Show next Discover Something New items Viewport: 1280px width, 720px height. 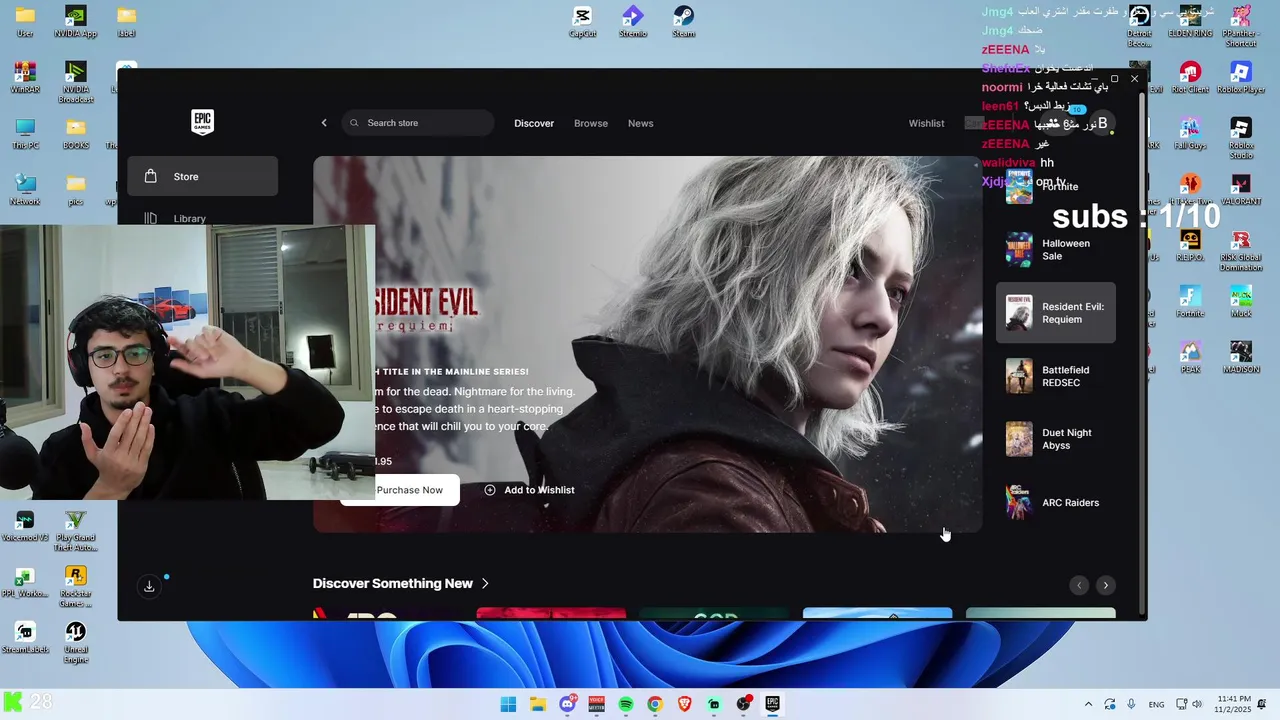coord(1105,585)
